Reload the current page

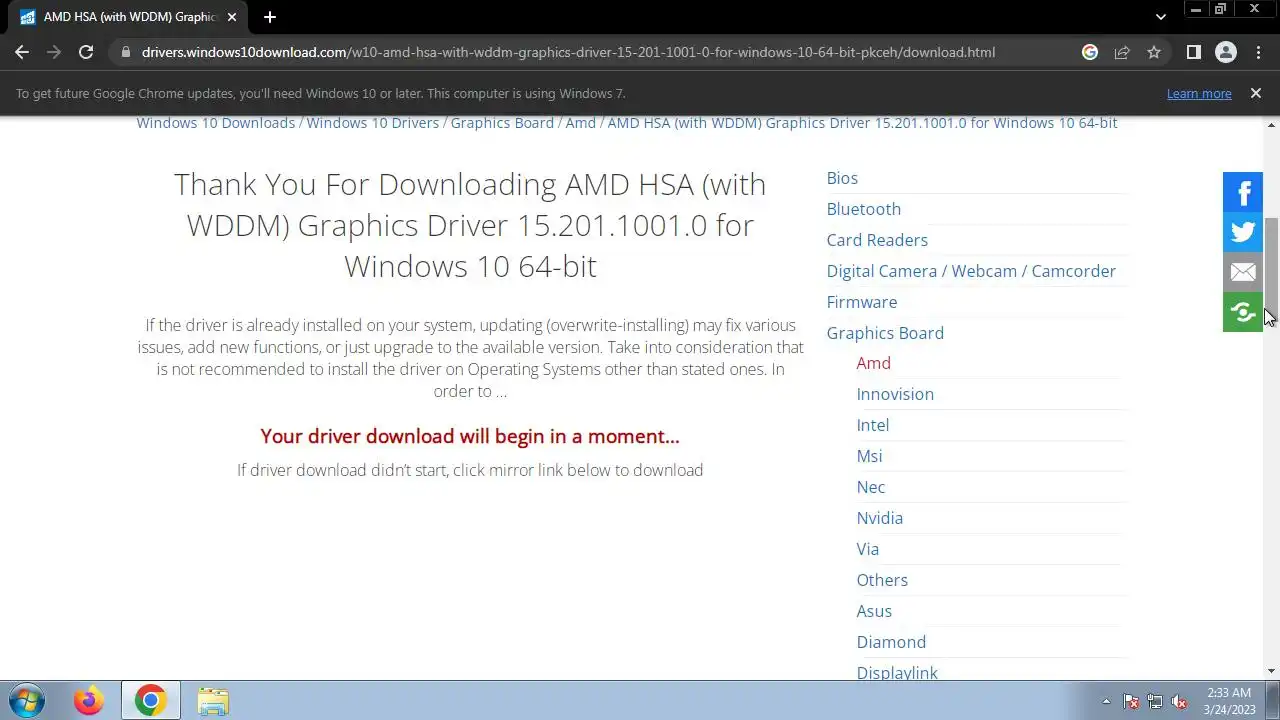point(86,52)
